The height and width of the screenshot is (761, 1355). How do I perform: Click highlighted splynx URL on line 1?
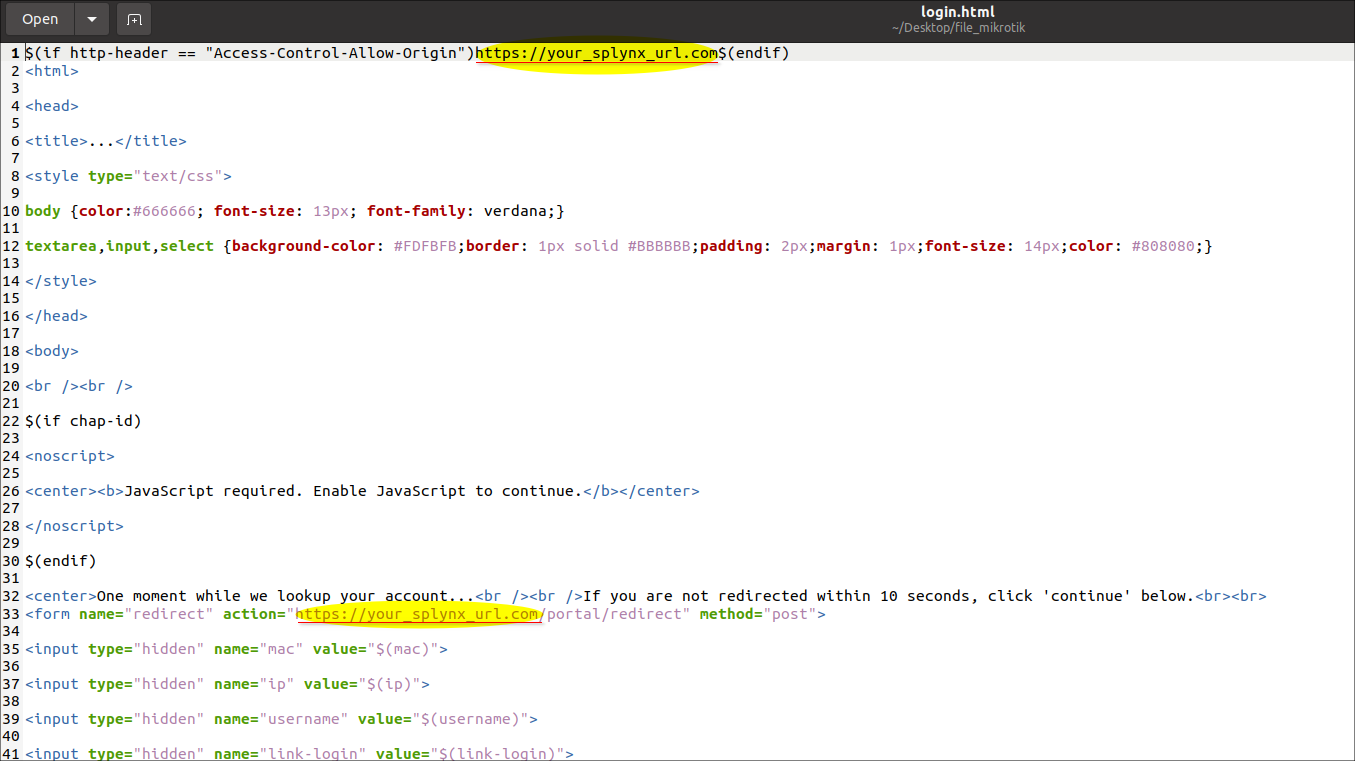pos(596,53)
